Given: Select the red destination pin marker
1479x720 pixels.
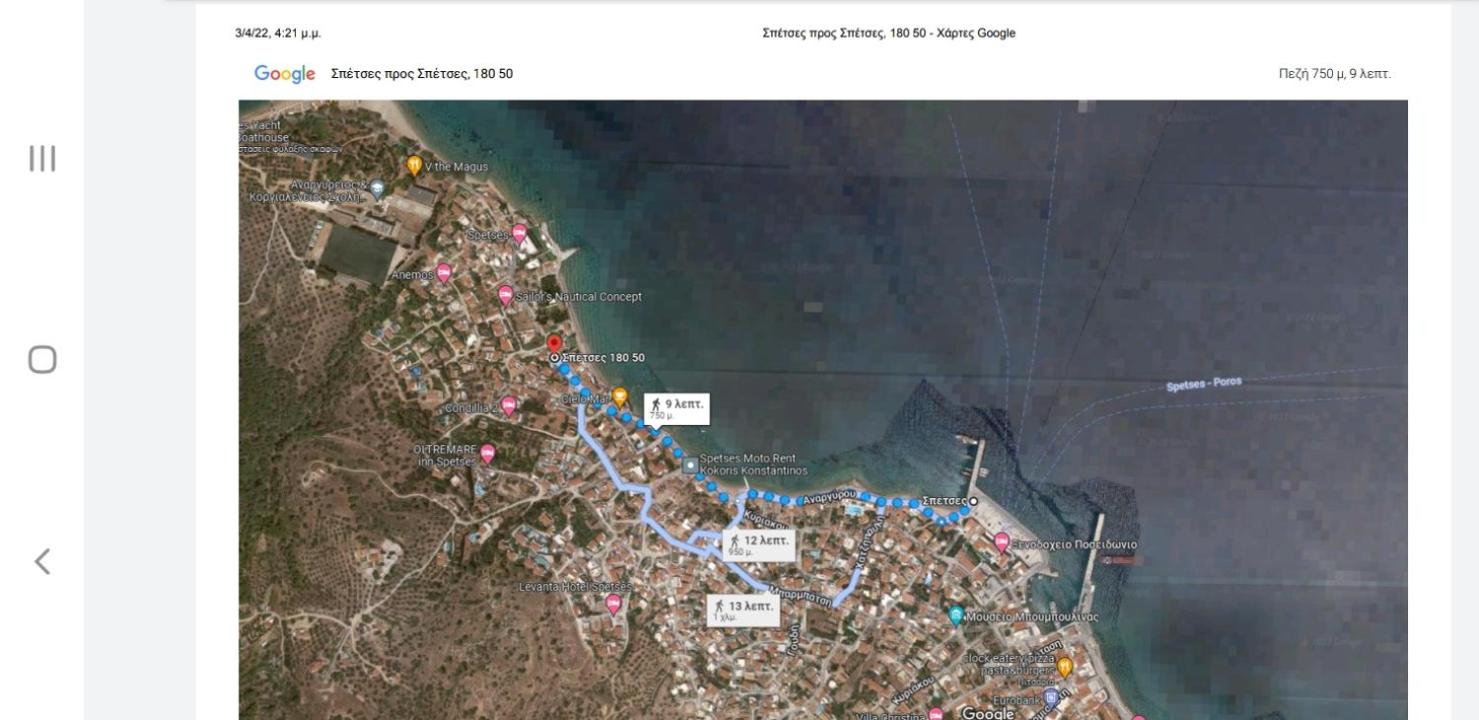Looking at the screenshot, I should click(x=554, y=346).
